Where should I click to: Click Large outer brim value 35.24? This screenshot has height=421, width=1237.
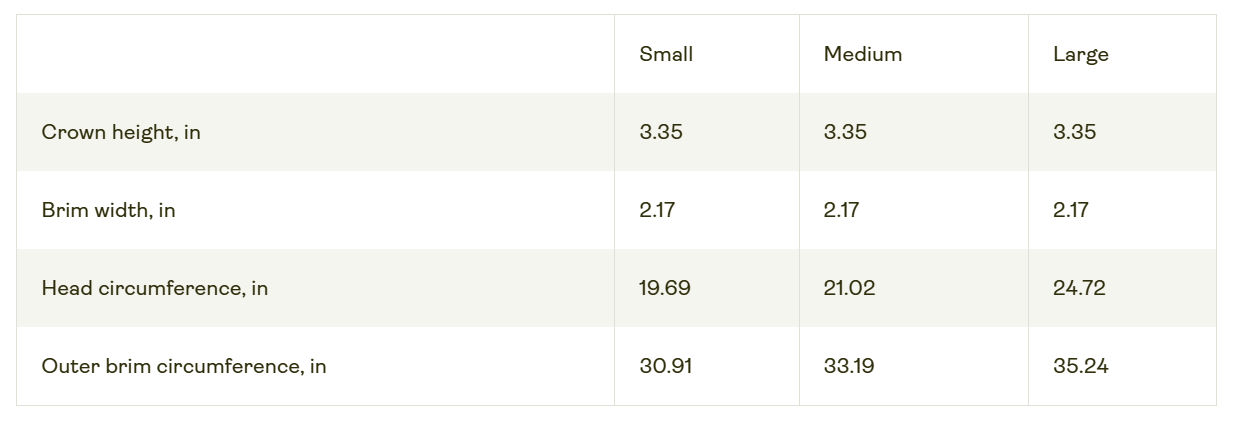[1080, 366]
